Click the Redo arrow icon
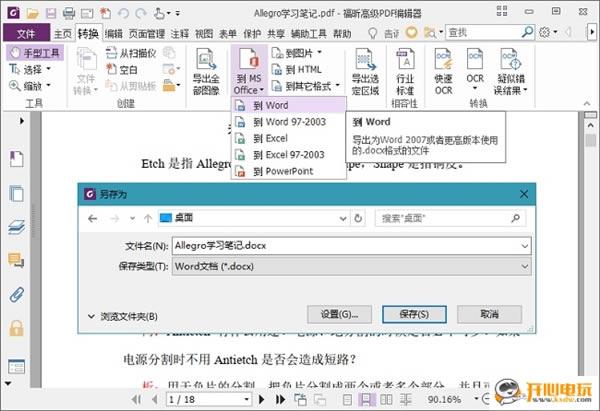 tap(141, 14)
